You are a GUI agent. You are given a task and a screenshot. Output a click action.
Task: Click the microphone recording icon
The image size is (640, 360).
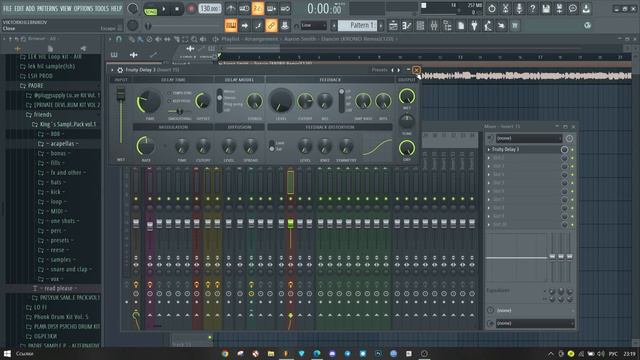coord(519,9)
